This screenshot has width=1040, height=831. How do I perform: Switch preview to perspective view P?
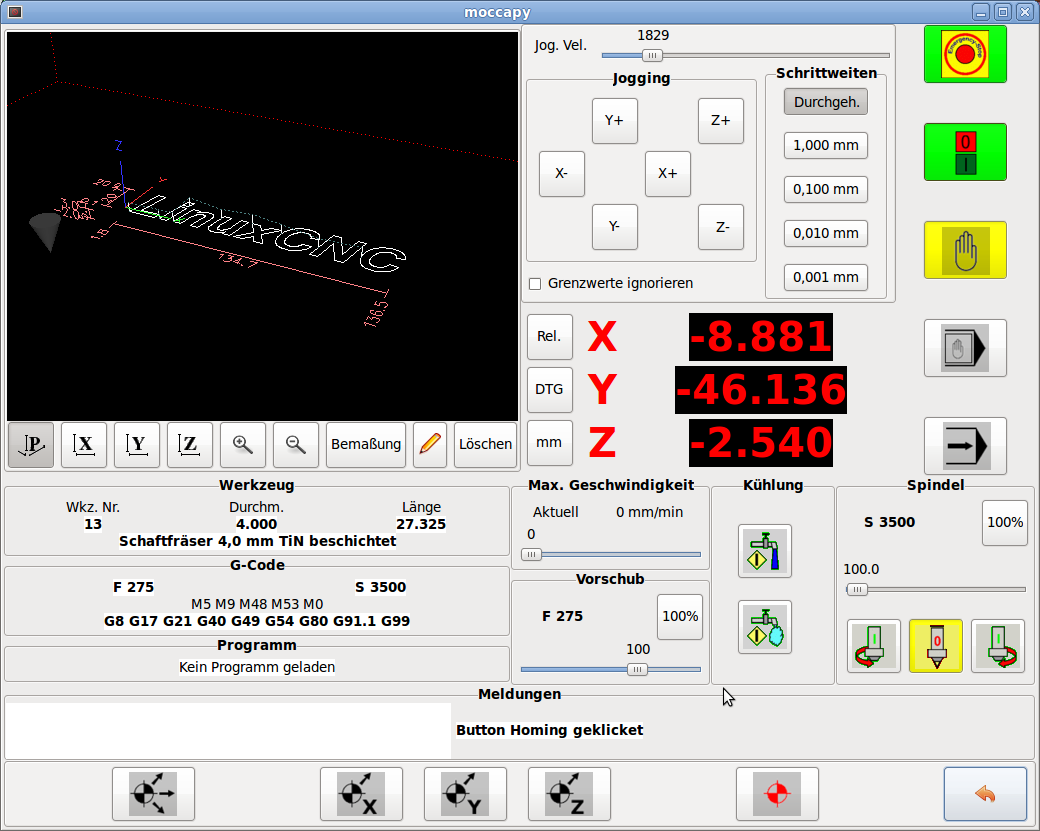31,444
